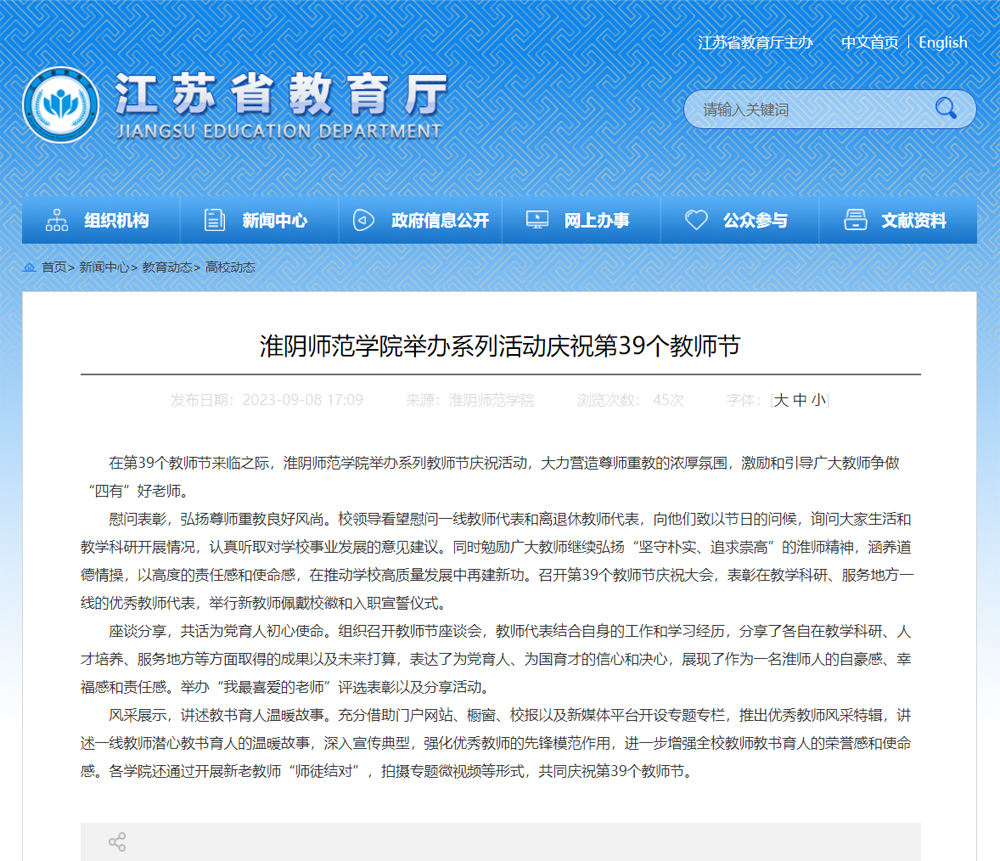Set font size to 中
Image resolution: width=1000 pixels, height=861 pixels.
point(799,401)
